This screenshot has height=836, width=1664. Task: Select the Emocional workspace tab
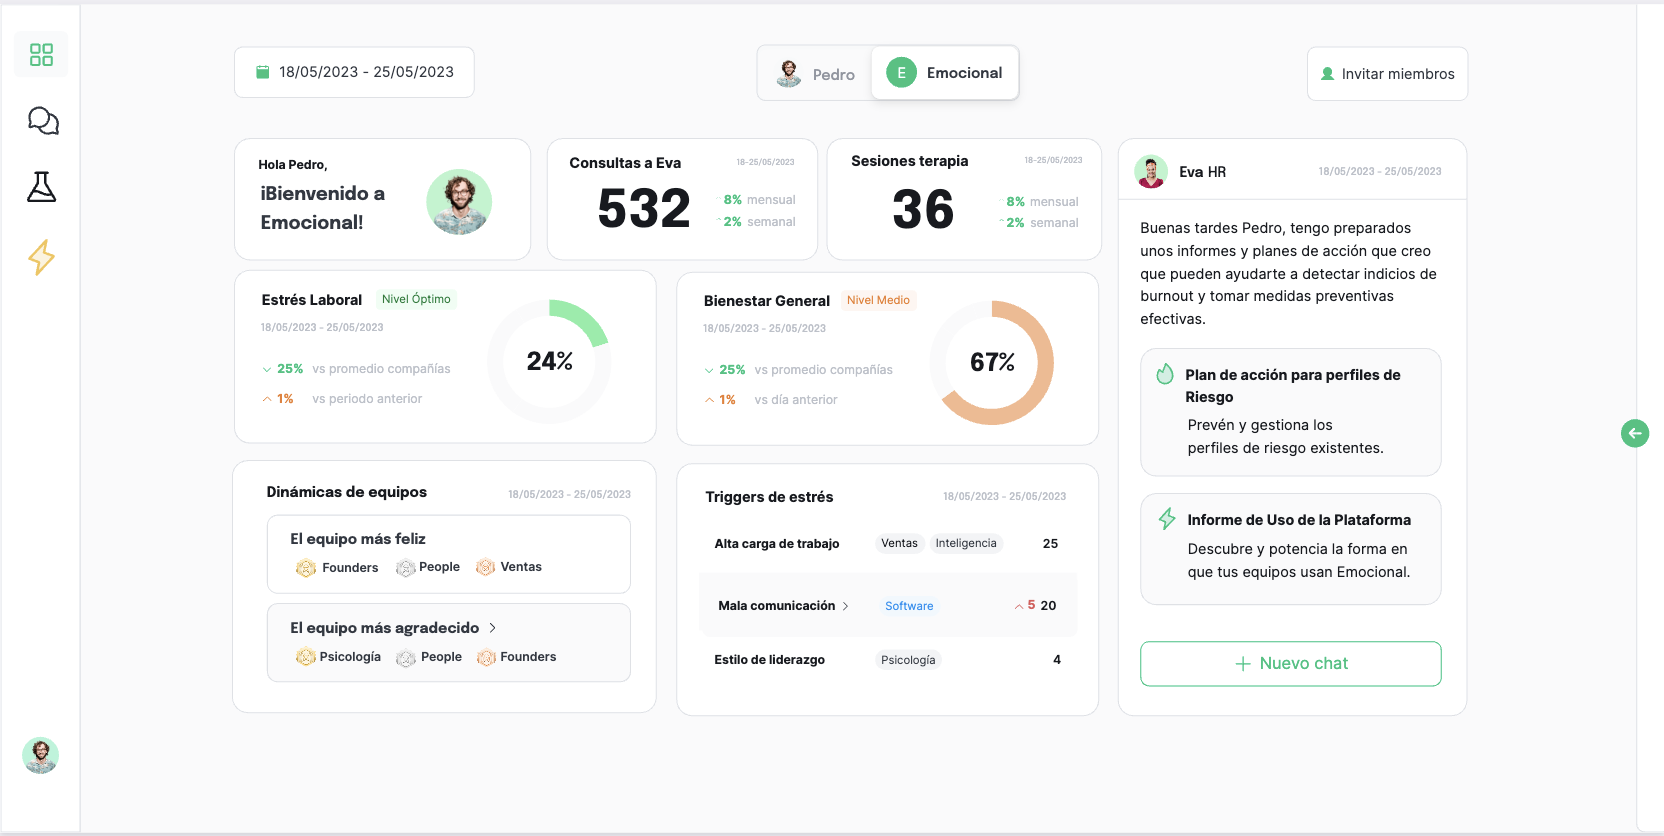coord(945,73)
